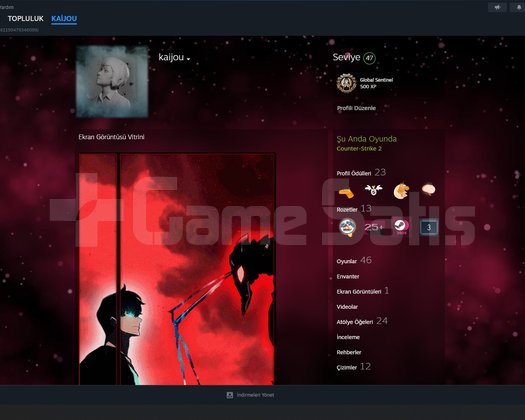Click the blue number 3 badge
This screenshot has height=420, width=525.
pos(429,228)
